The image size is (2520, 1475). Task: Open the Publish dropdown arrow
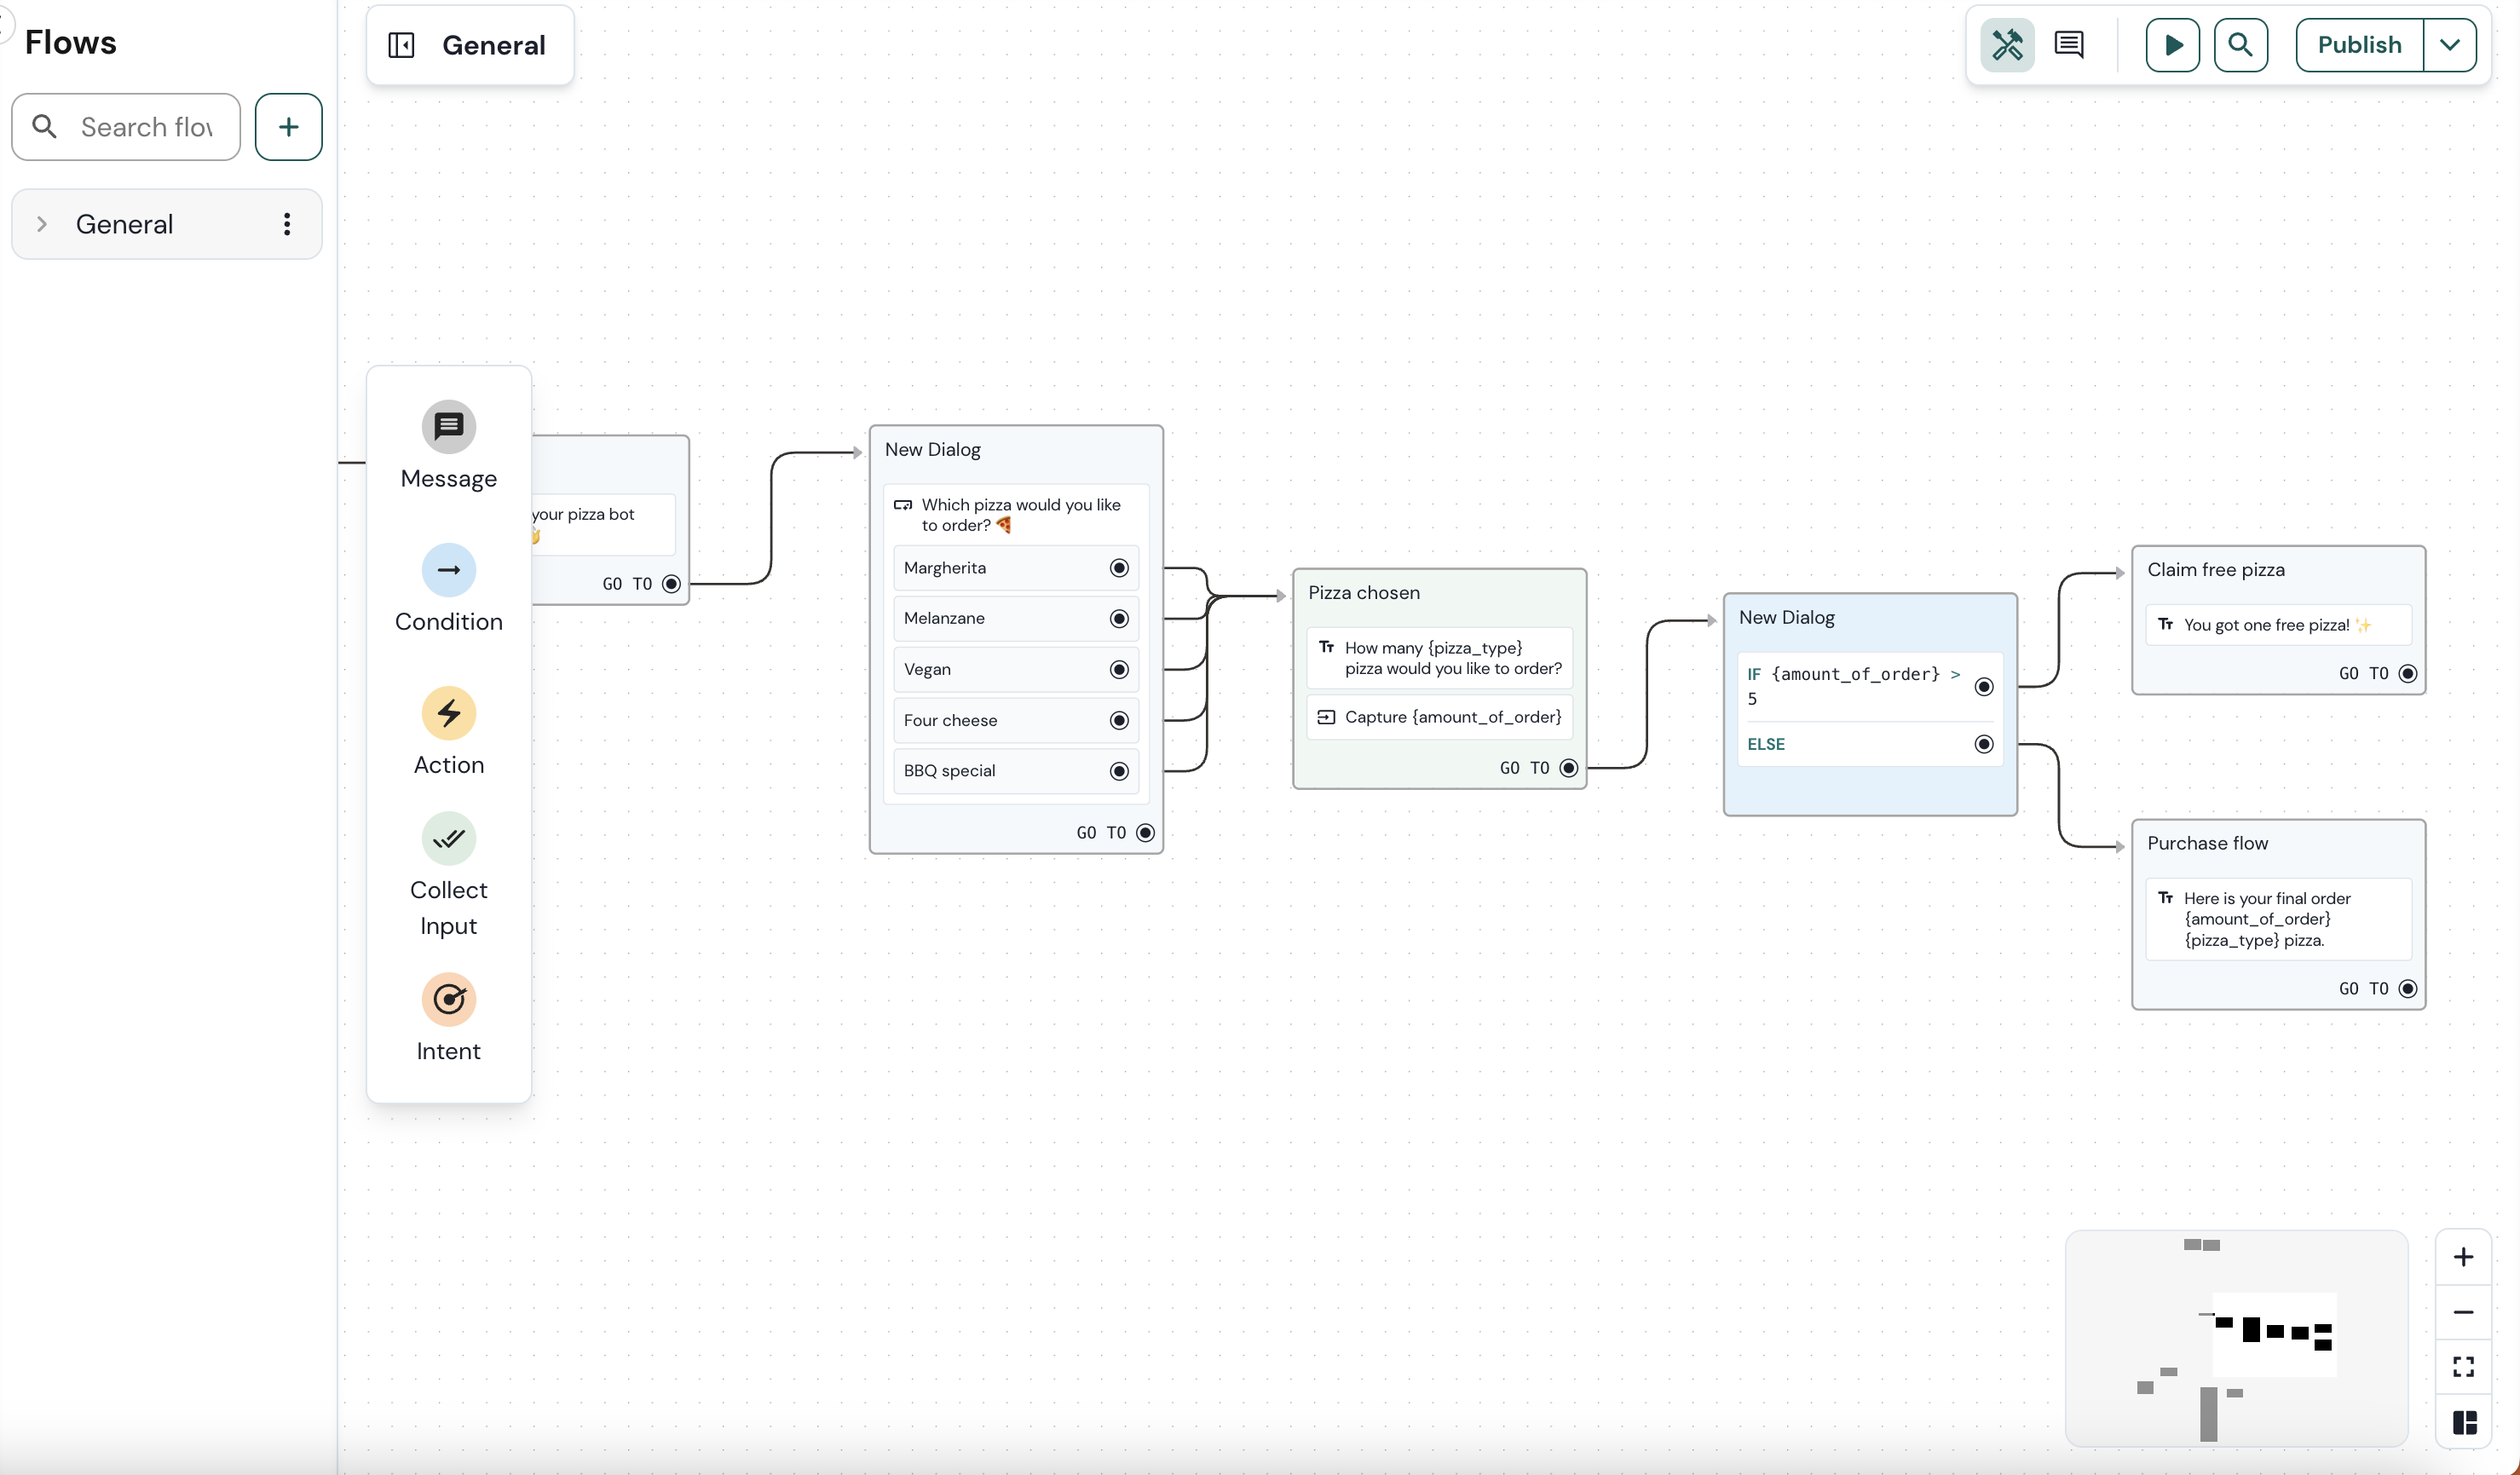pos(2449,45)
